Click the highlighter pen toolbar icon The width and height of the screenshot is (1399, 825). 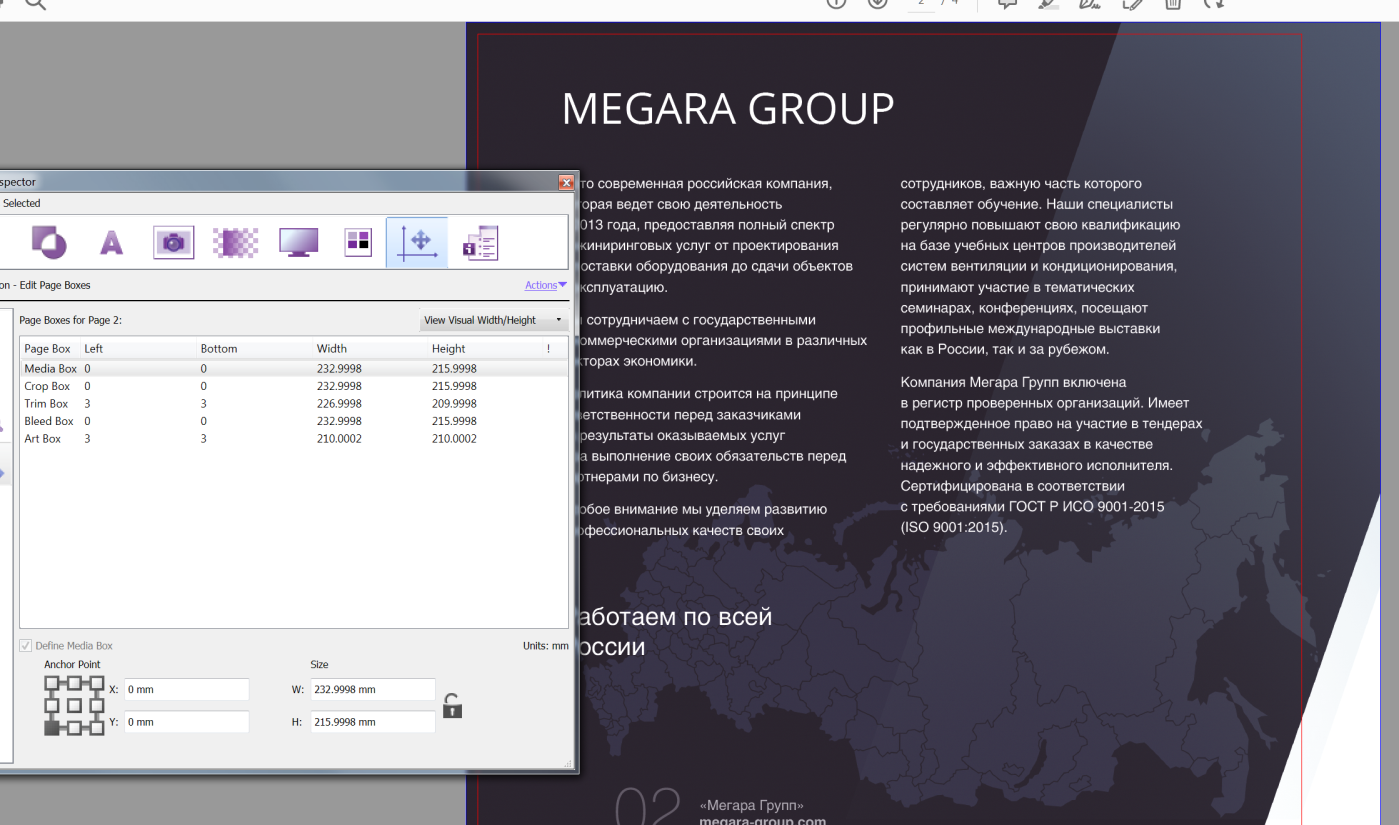(1048, 4)
